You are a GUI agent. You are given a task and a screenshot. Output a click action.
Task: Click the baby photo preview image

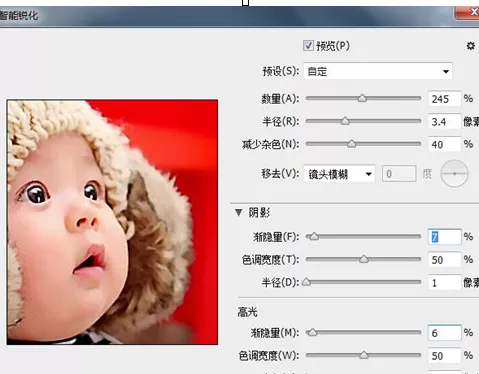coord(112,222)
